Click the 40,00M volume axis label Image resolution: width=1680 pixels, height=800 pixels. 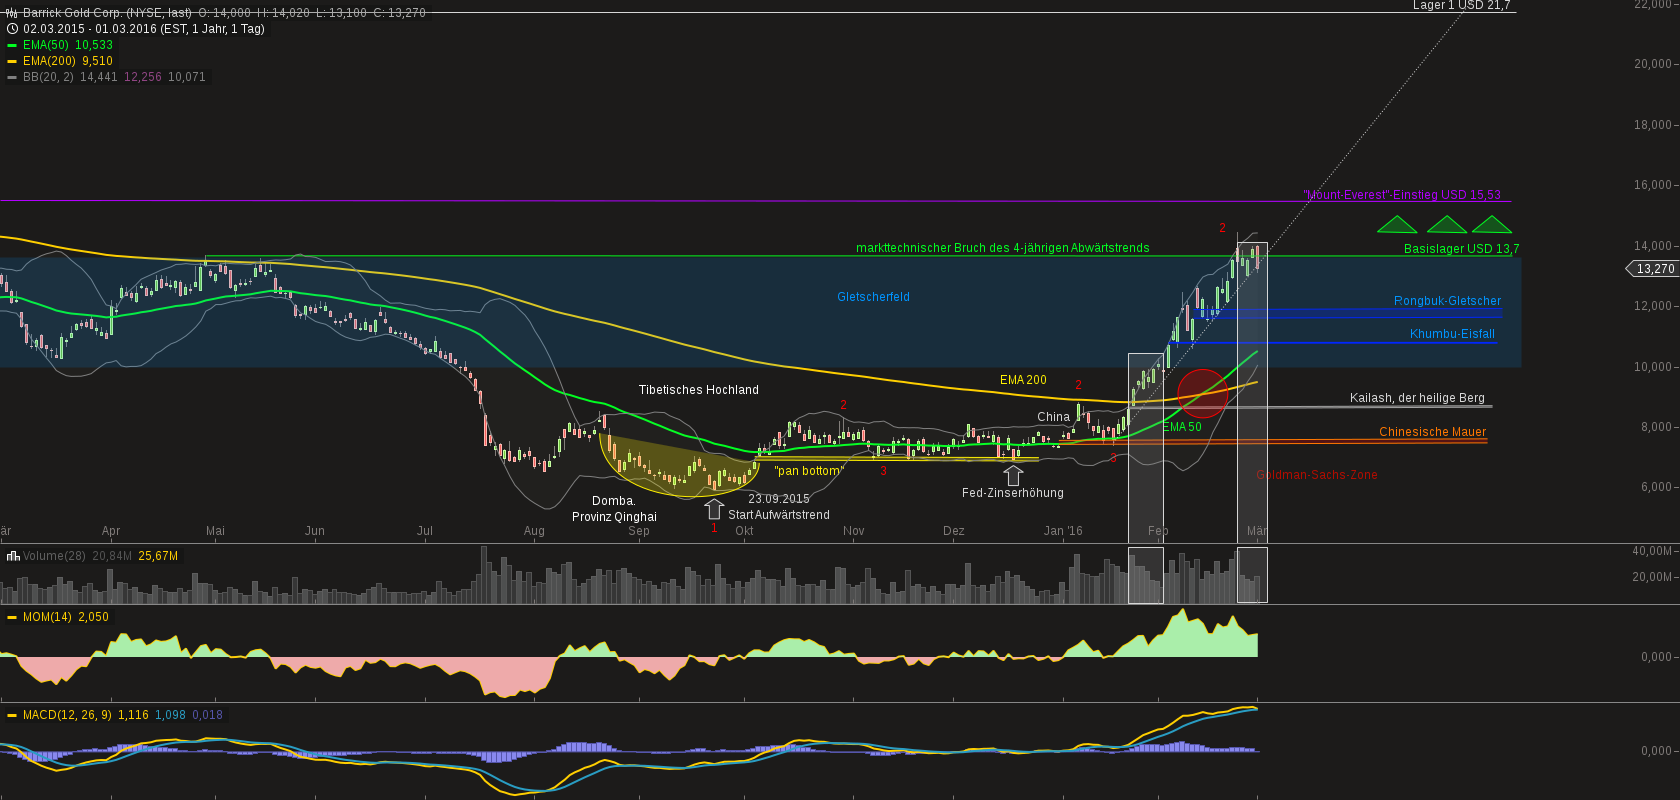1652,551
